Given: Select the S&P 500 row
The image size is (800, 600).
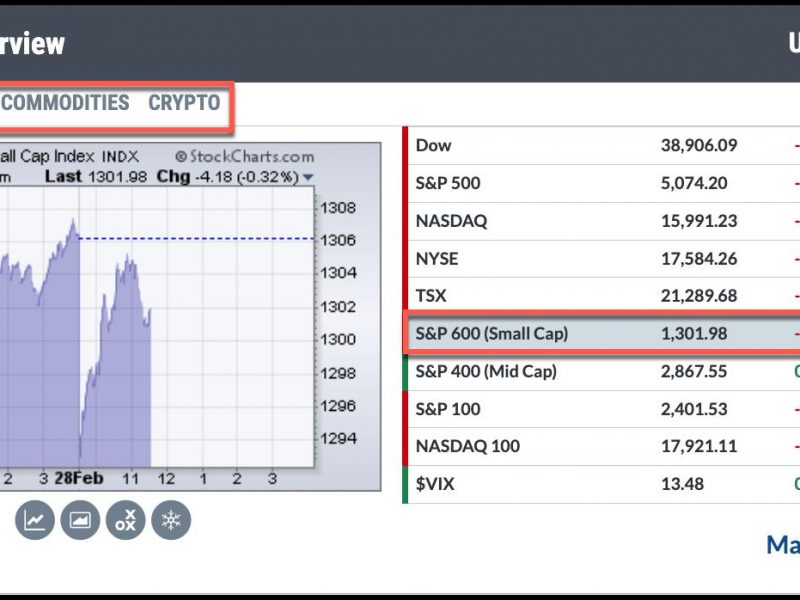Looking at the screenshot, I should (601, 183).
